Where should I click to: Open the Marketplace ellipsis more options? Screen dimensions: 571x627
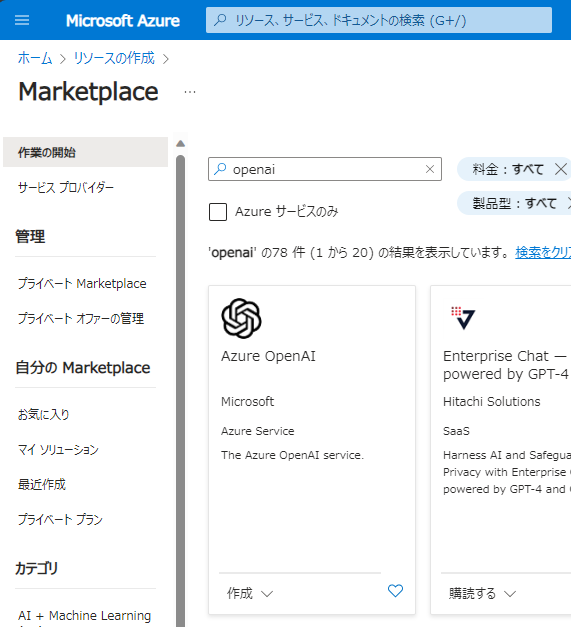point(190,92)
